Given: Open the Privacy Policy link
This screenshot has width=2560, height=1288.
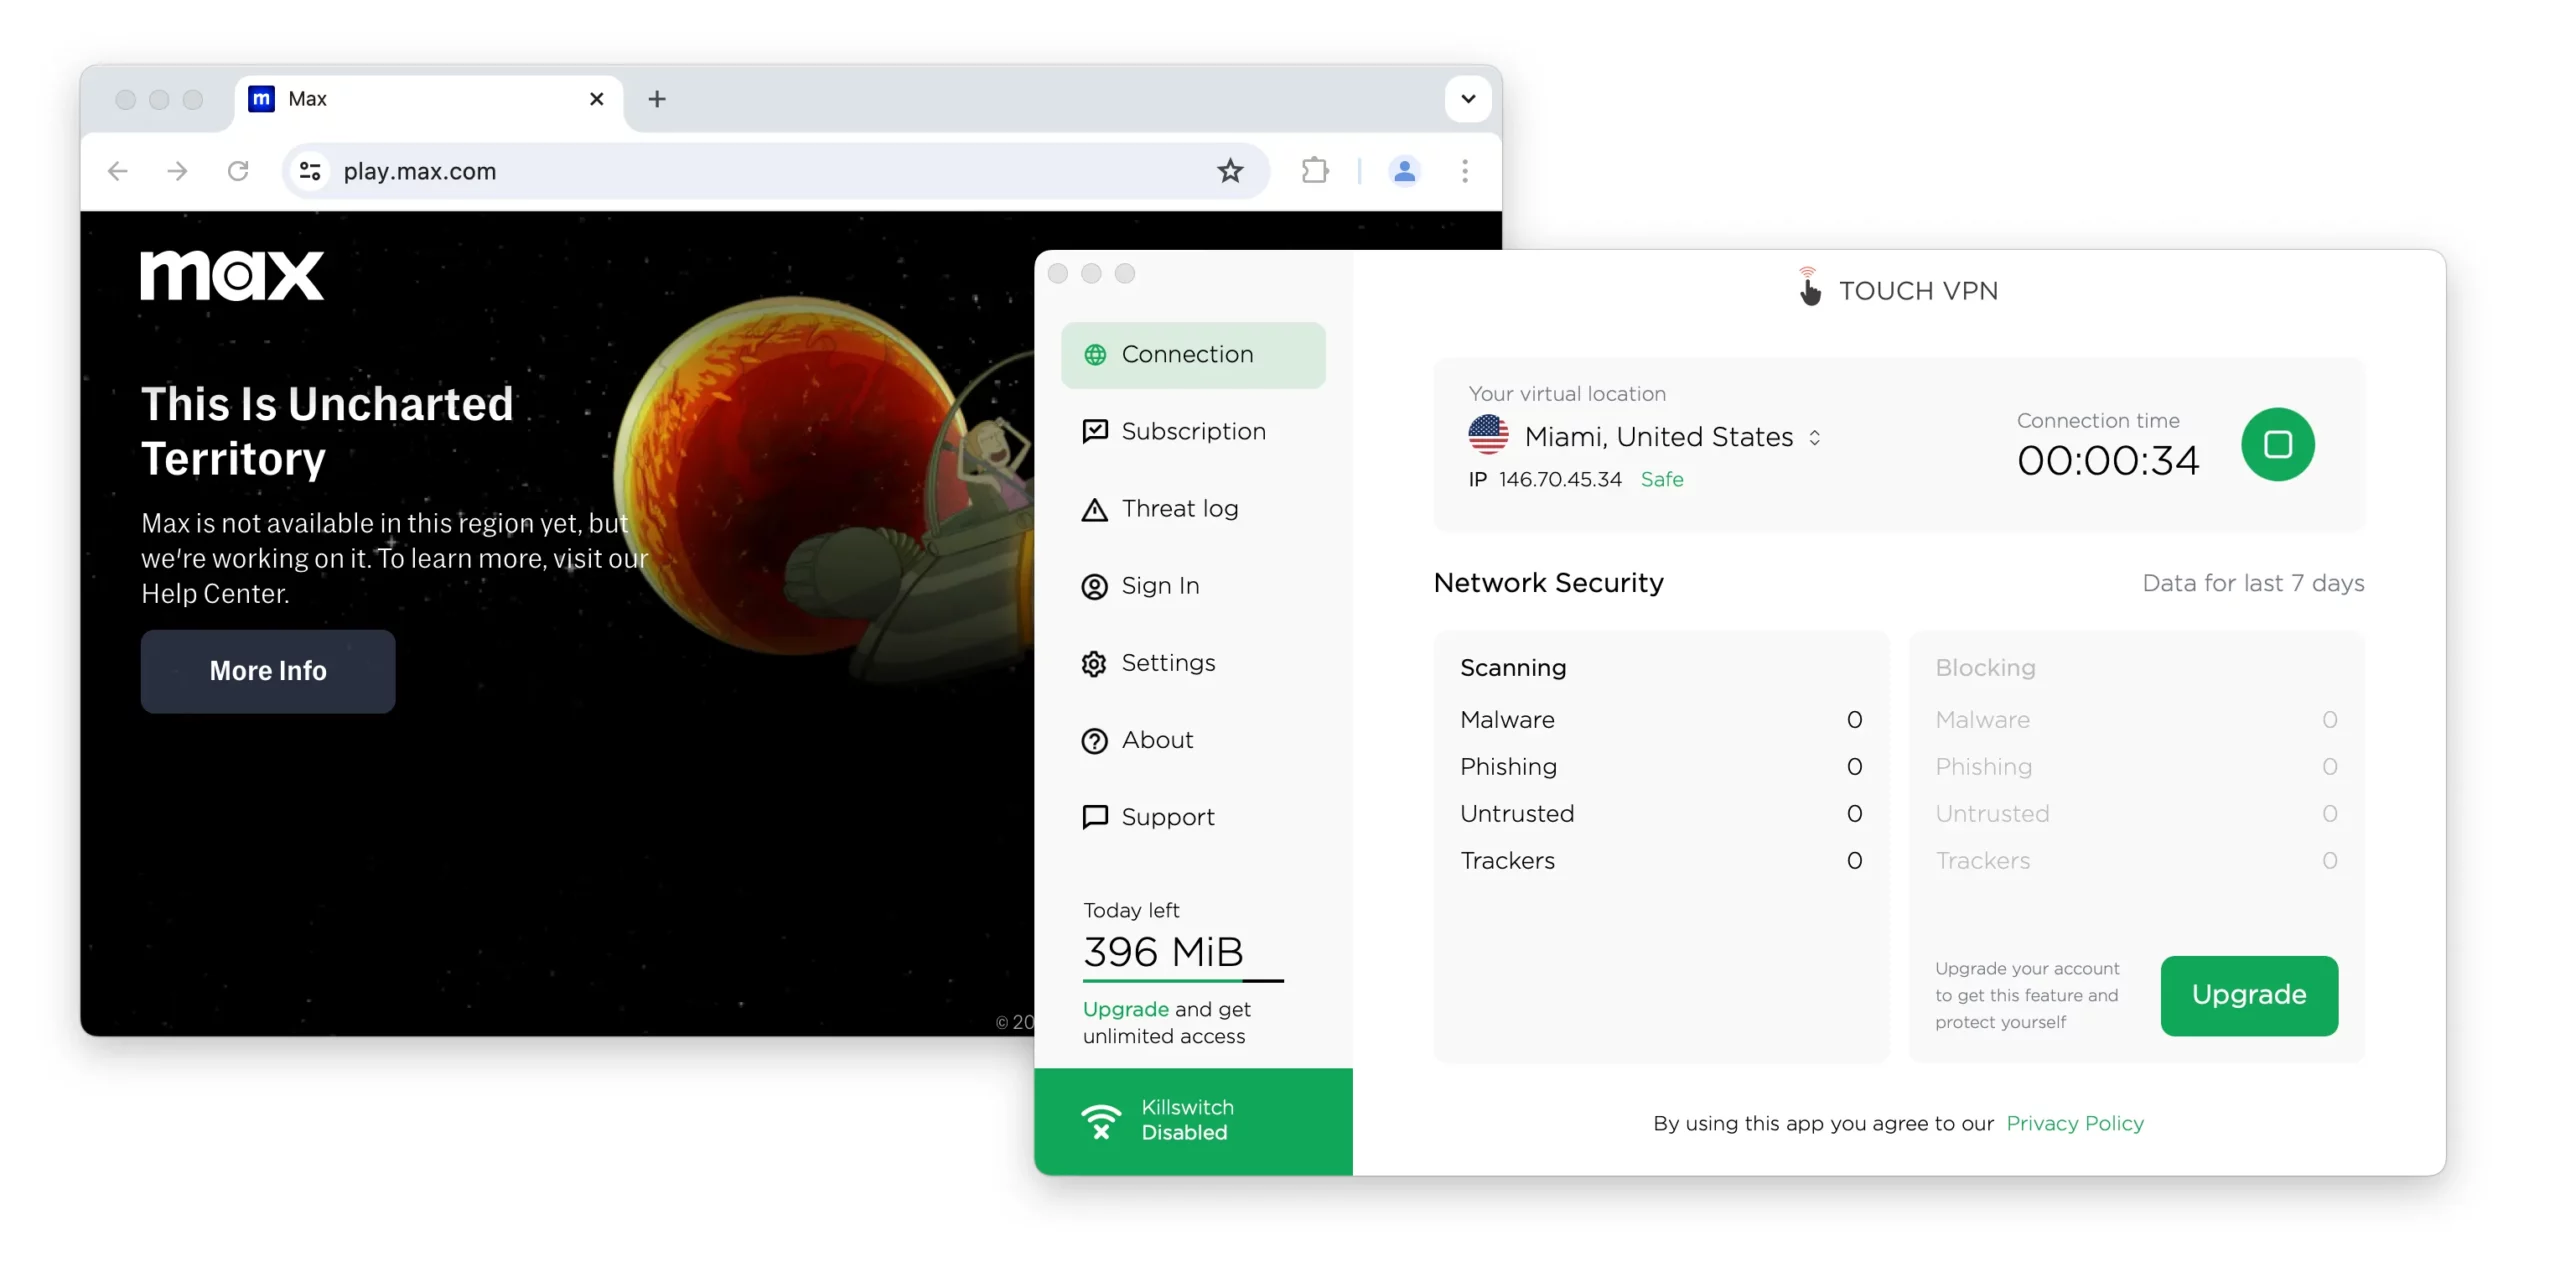Looking at the screenshot, I should tap(2075, 1123).
